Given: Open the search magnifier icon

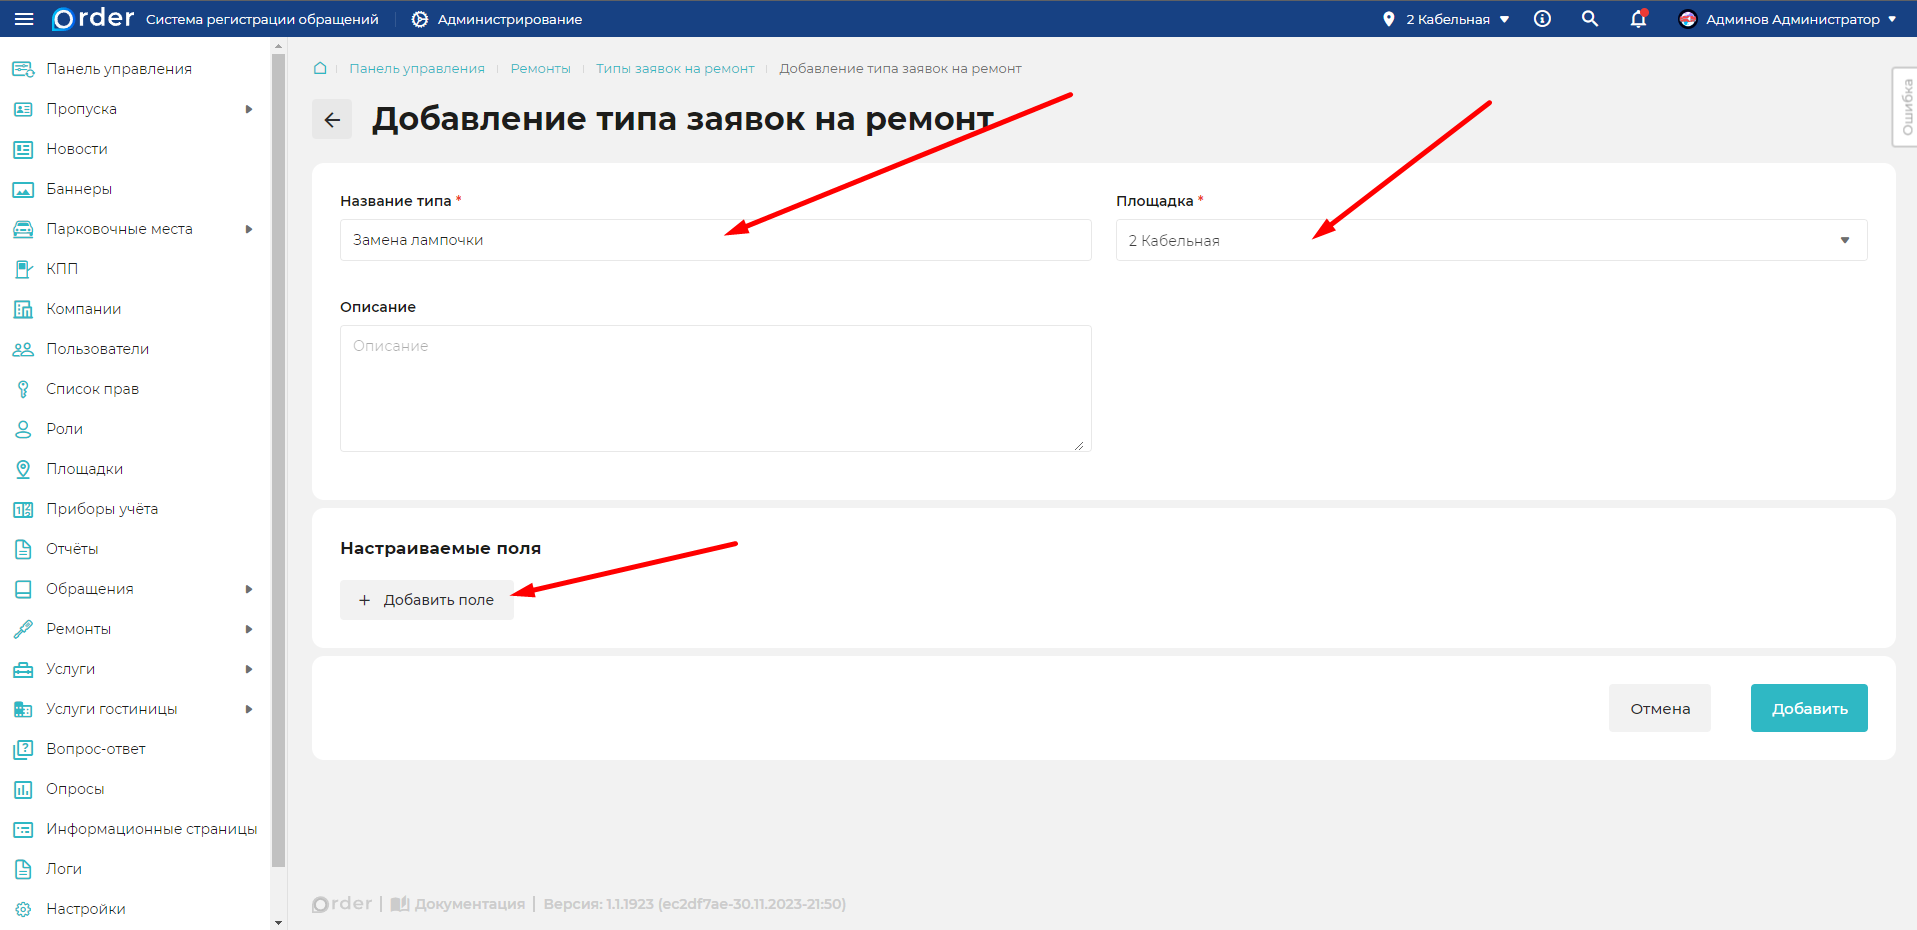Looking at the screenshot, I should [x=1589, y=19].
